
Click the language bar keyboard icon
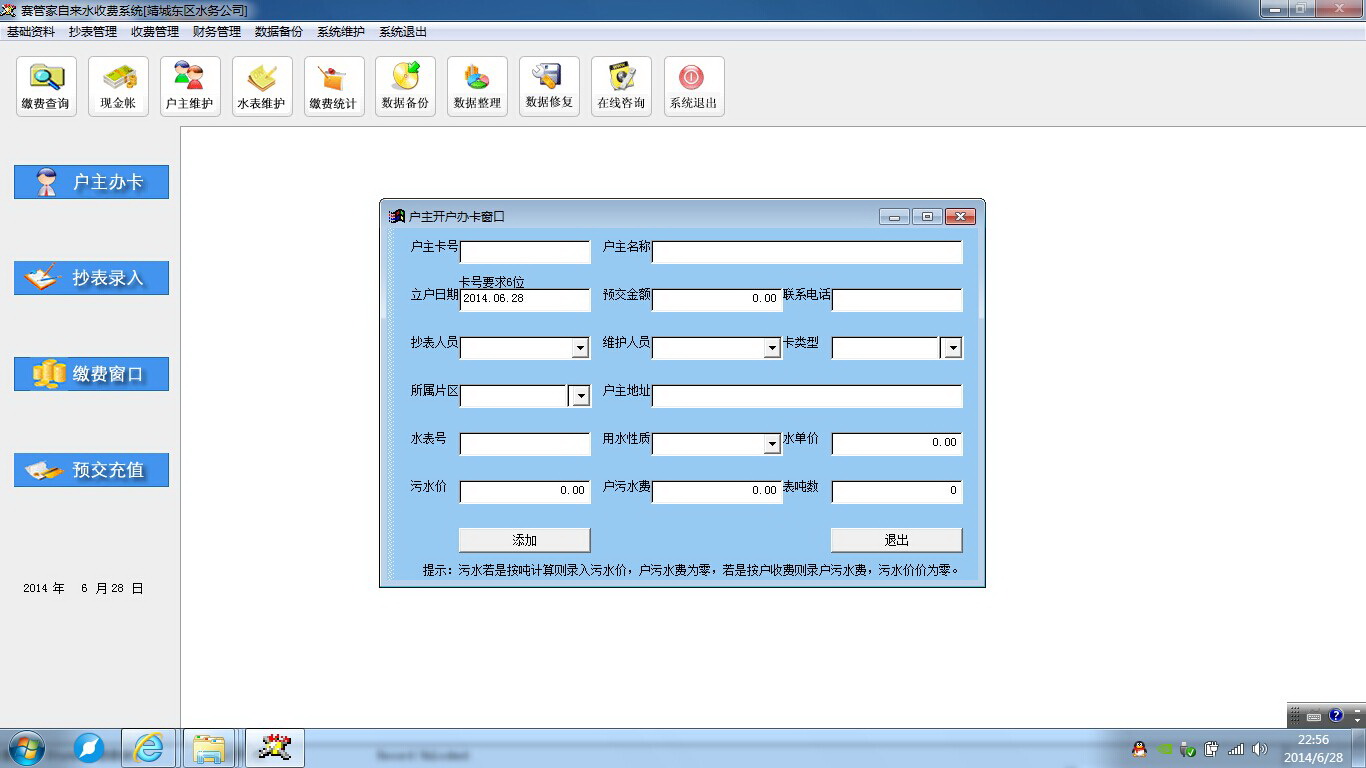click(x=1314, y=716)
